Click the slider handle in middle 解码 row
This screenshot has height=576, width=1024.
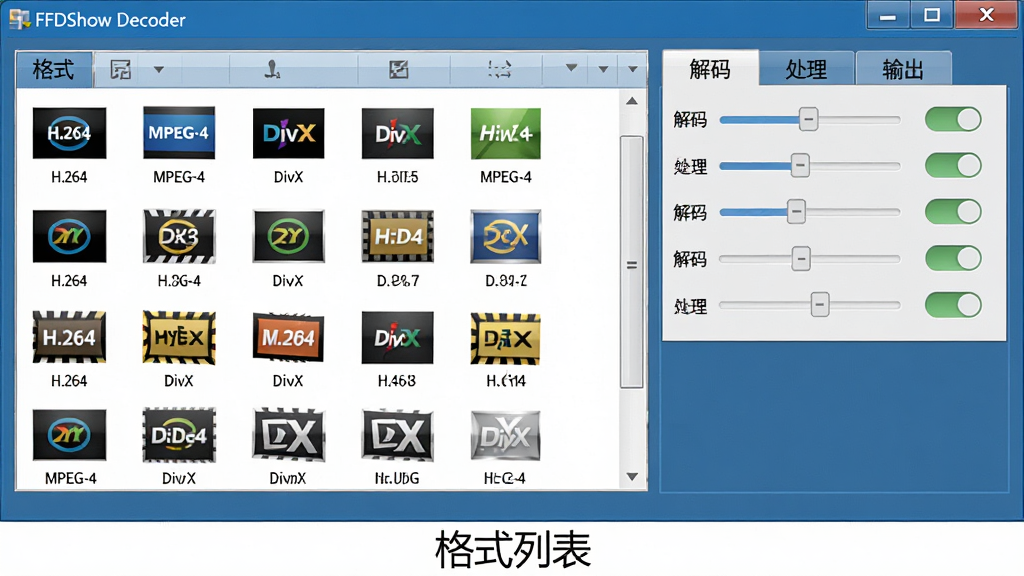(x=796, y=212)
